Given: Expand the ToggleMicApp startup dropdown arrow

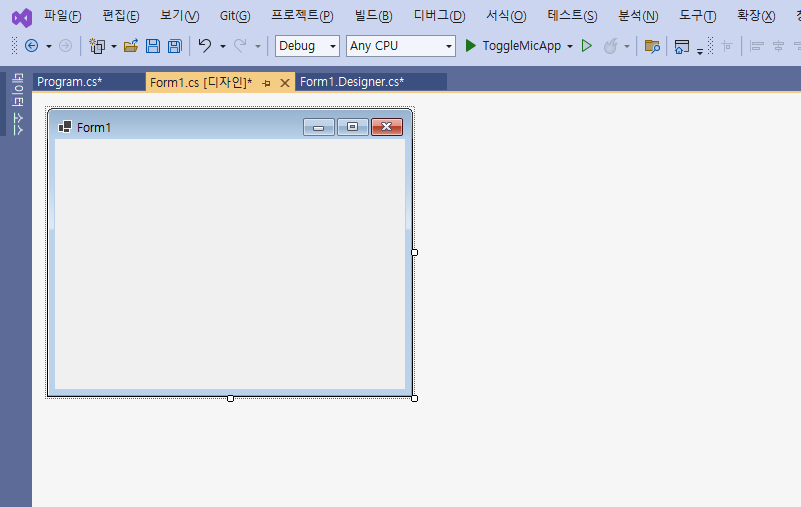Looking at the screenshot, I should tap(570, 47).
